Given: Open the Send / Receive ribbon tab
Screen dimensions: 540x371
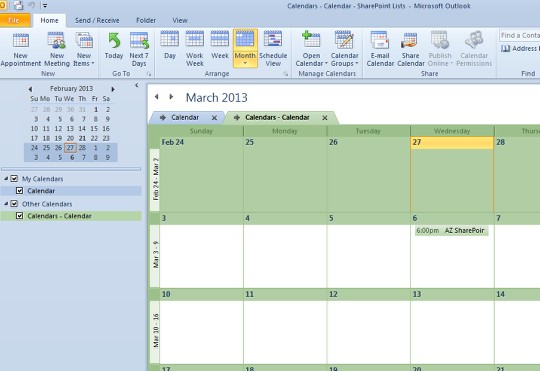Looking at the screenshot, I should 97,20.
